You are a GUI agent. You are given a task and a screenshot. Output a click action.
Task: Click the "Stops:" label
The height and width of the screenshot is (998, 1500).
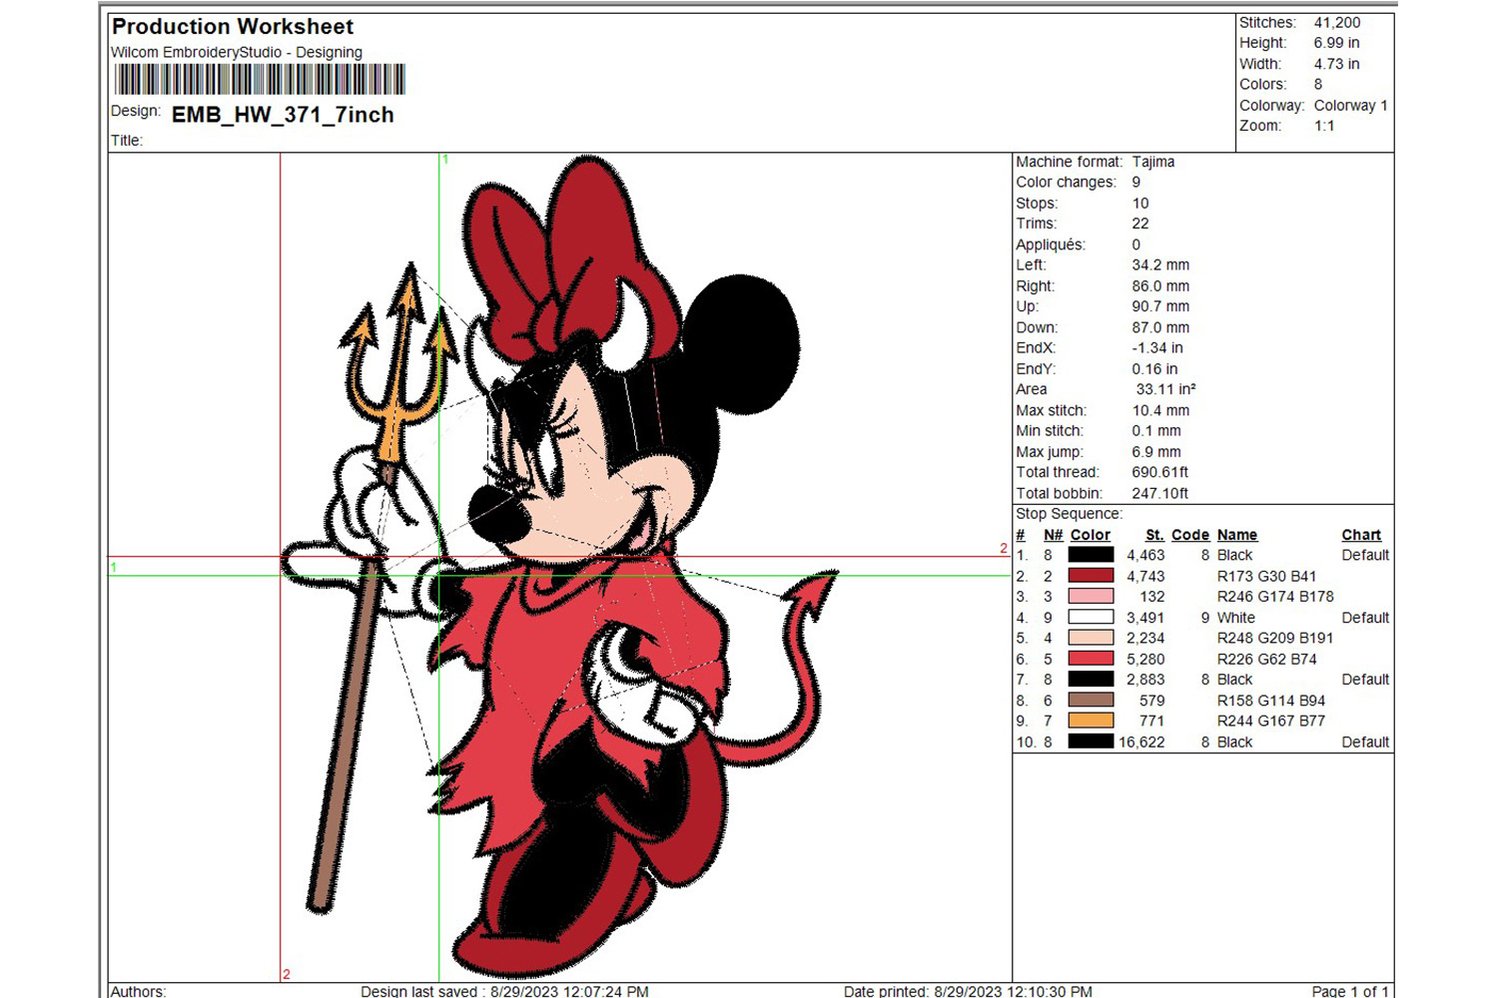(1037, 203)
